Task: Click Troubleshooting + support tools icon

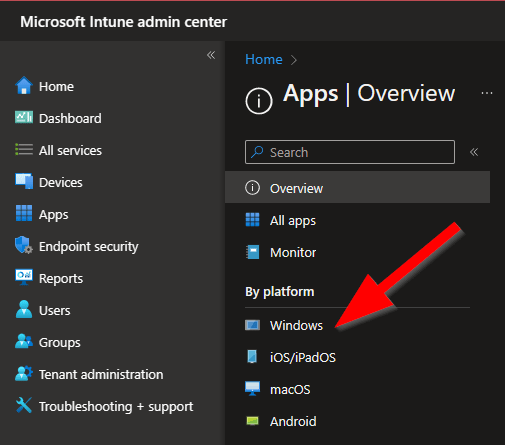Action: click(24, 405)
